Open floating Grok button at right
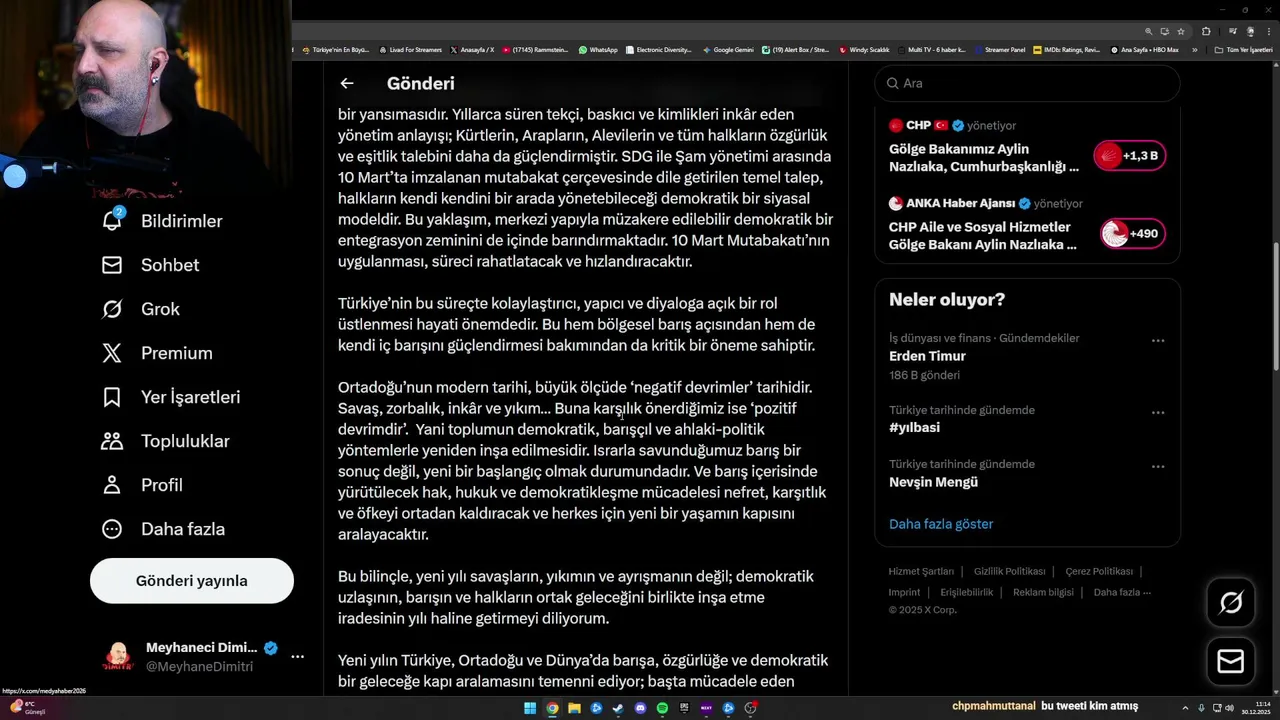This screenshot has height=720, width=1280. click(1231, 602)
